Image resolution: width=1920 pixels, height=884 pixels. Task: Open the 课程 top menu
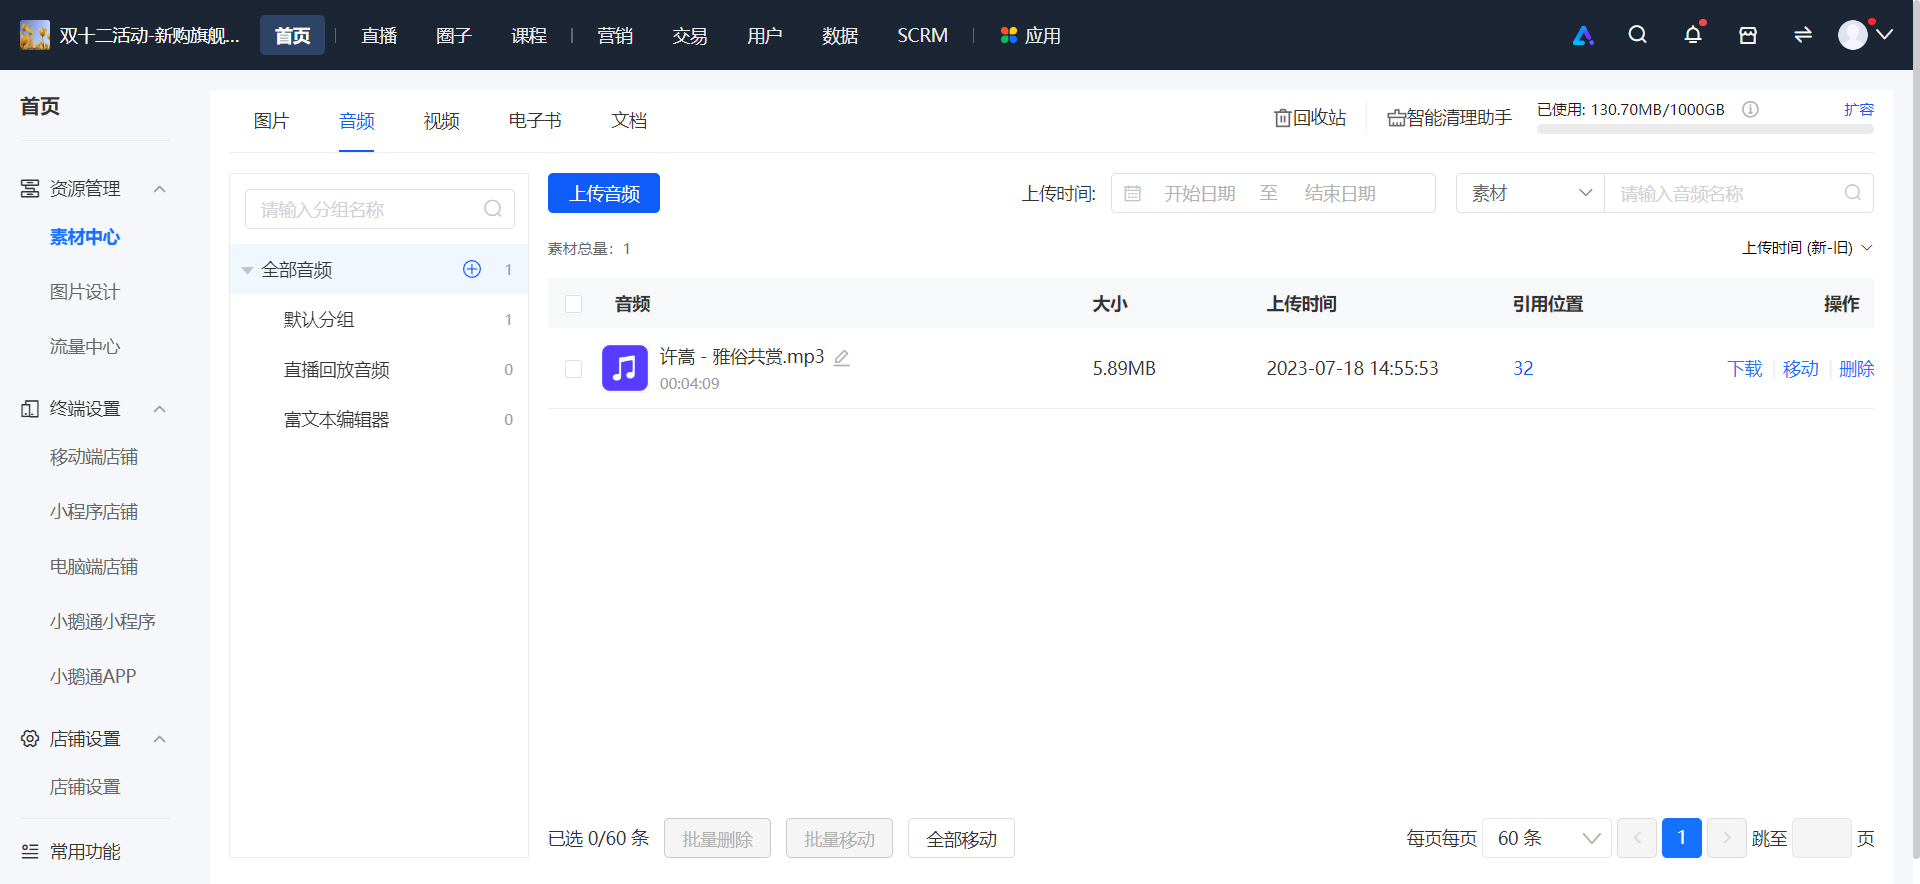[x=529, y=36]
